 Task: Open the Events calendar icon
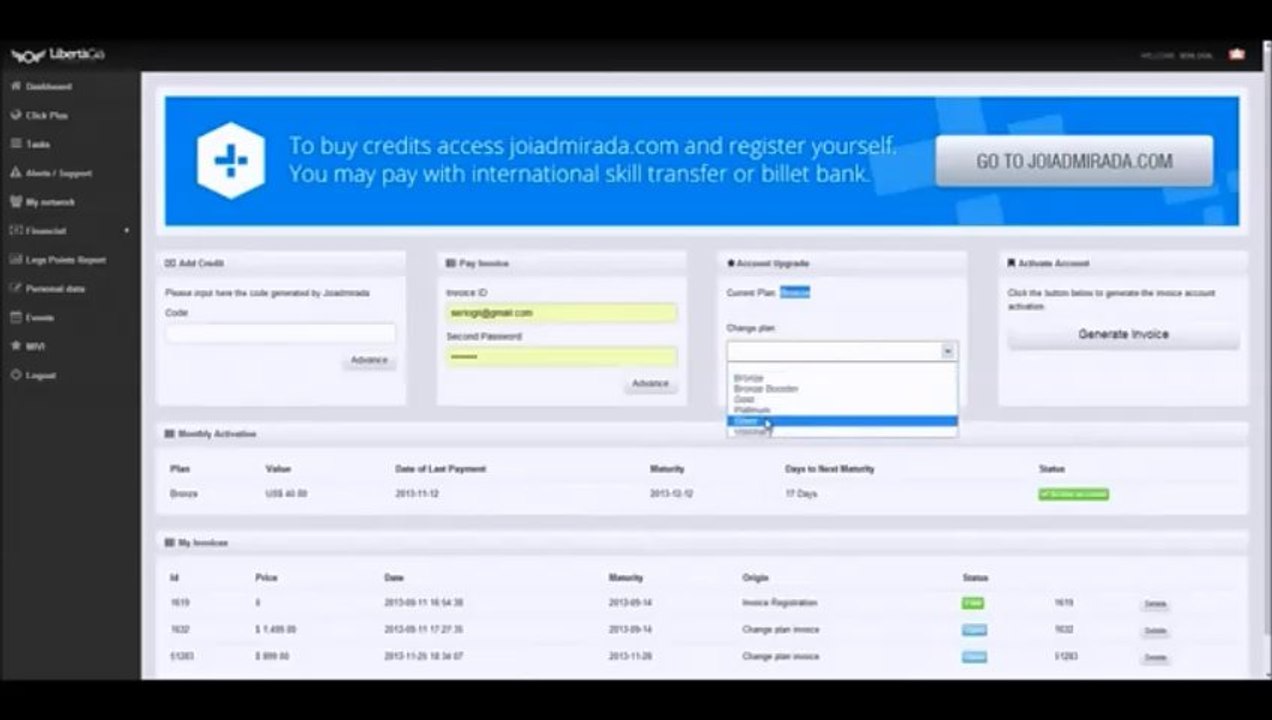[x=16, y=317]
